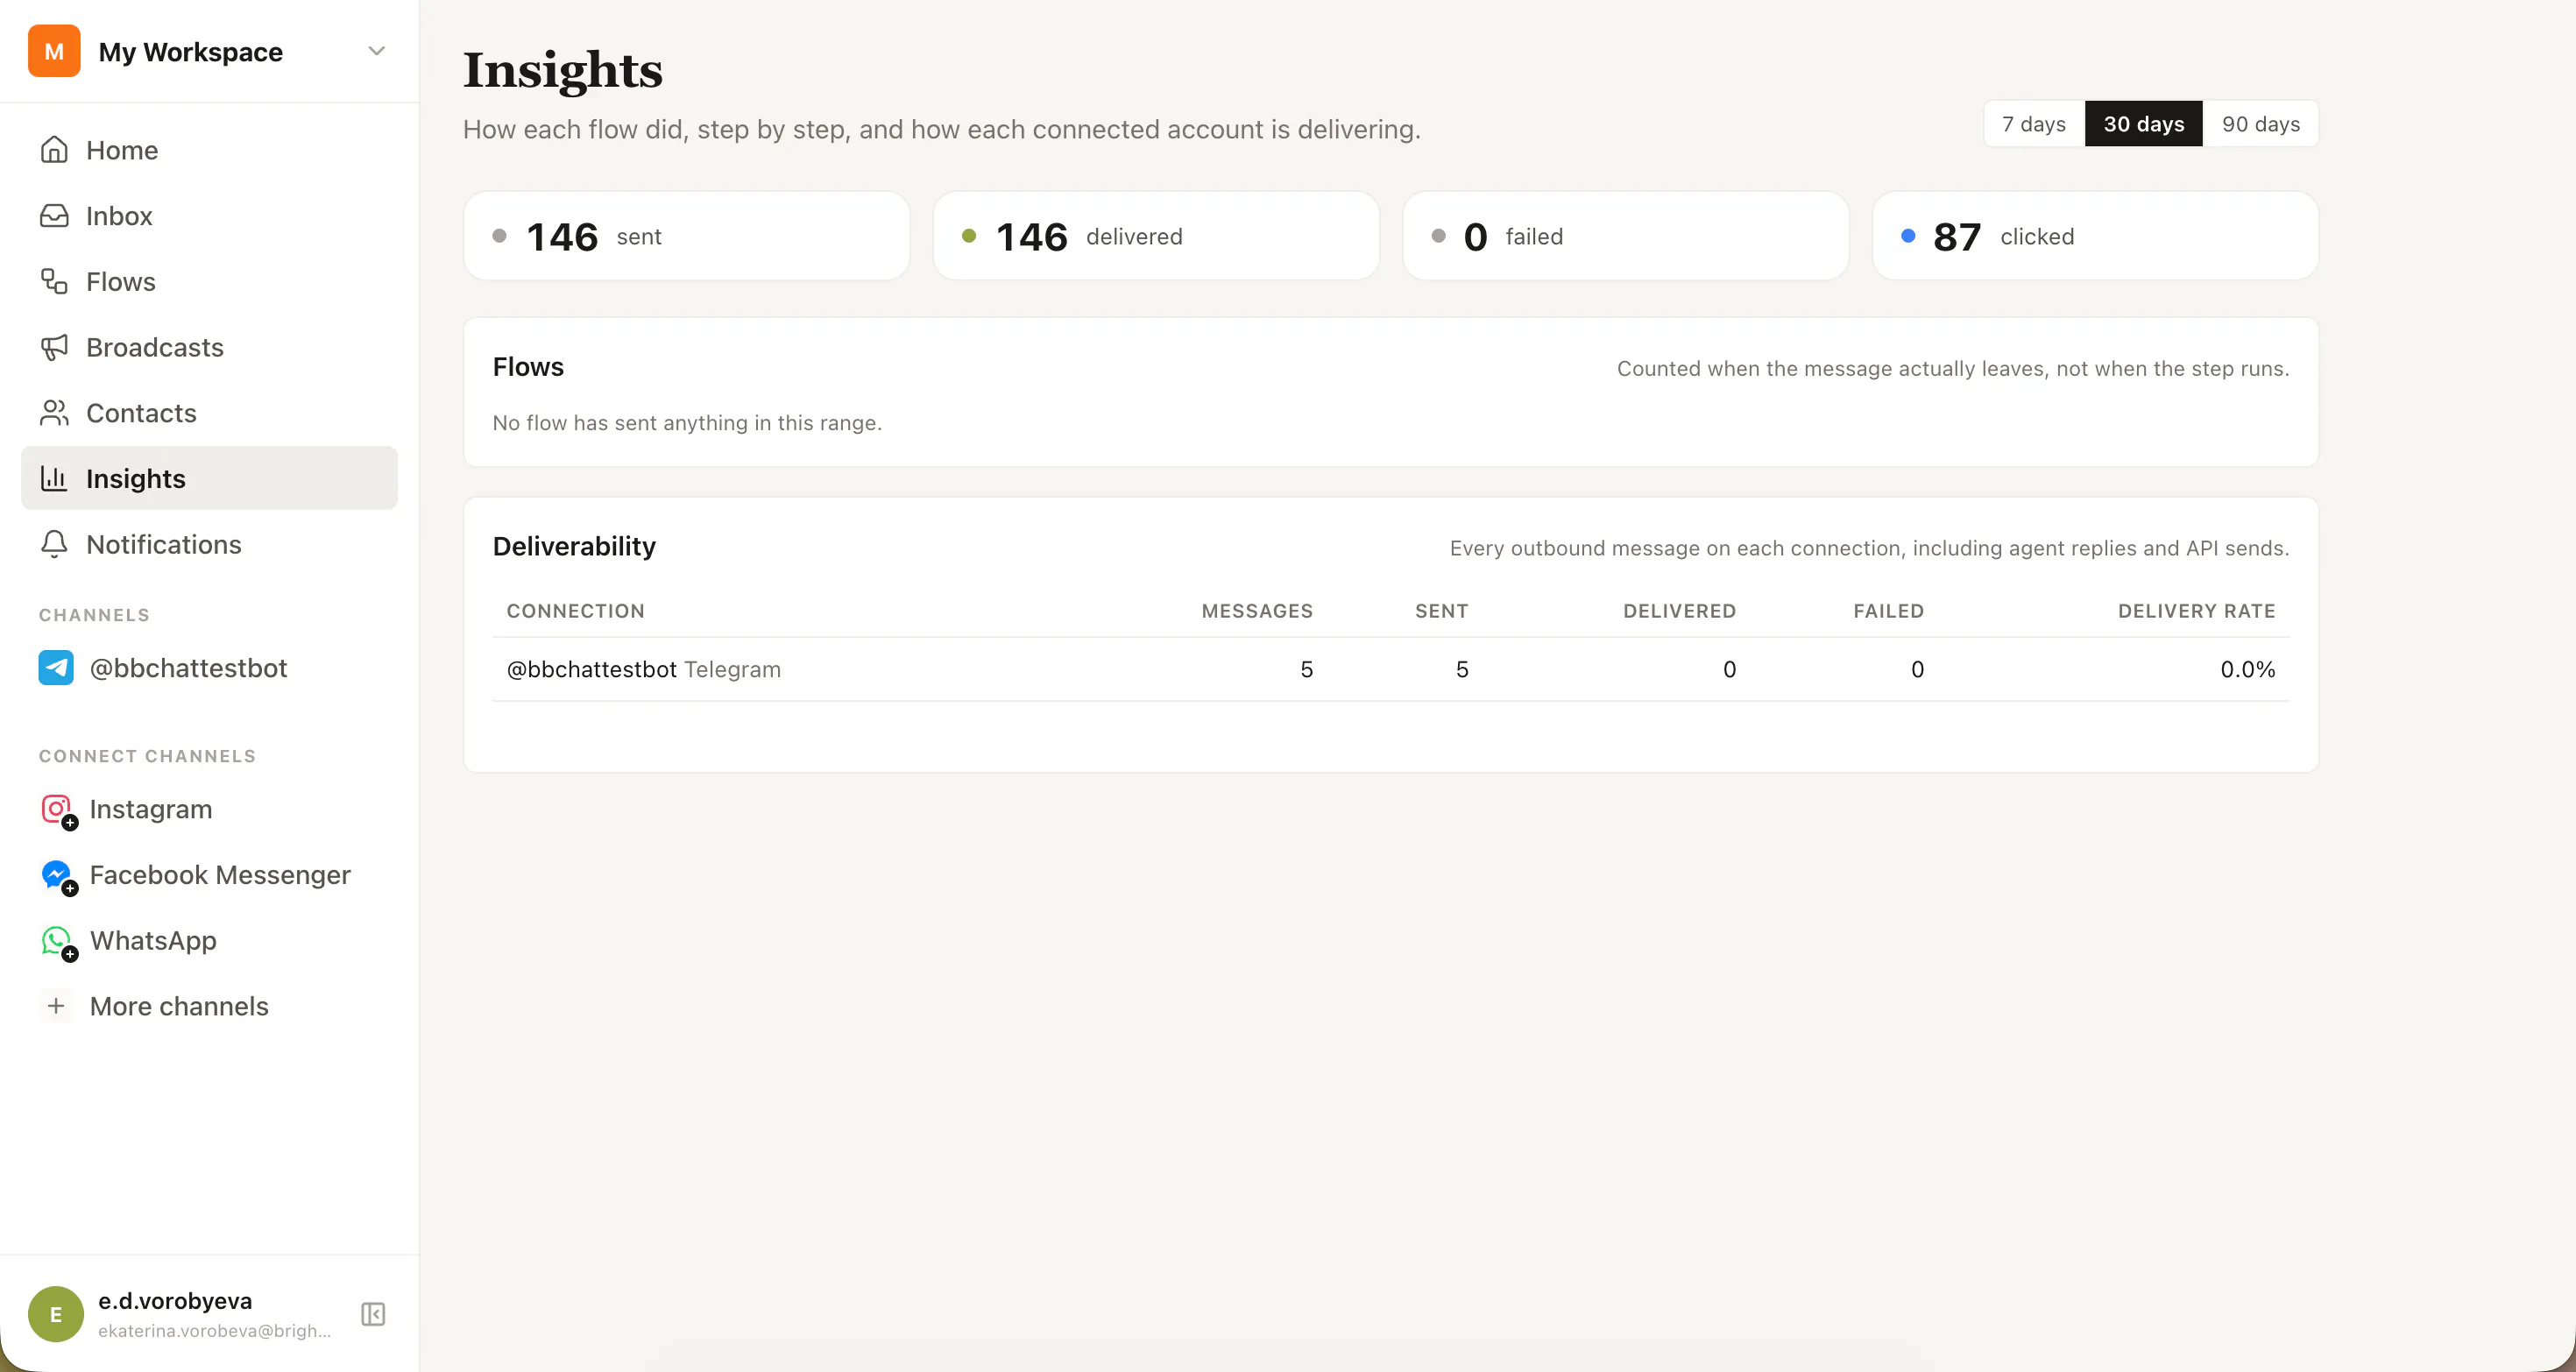The image size is (2576, 1372).
Task: Go to Inbox label
Action: coord(119,216)
